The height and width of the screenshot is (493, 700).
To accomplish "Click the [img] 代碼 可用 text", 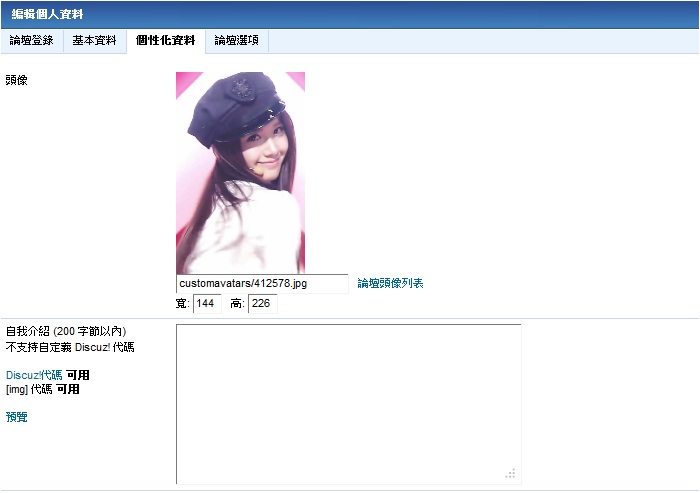I will coord(43,389).
